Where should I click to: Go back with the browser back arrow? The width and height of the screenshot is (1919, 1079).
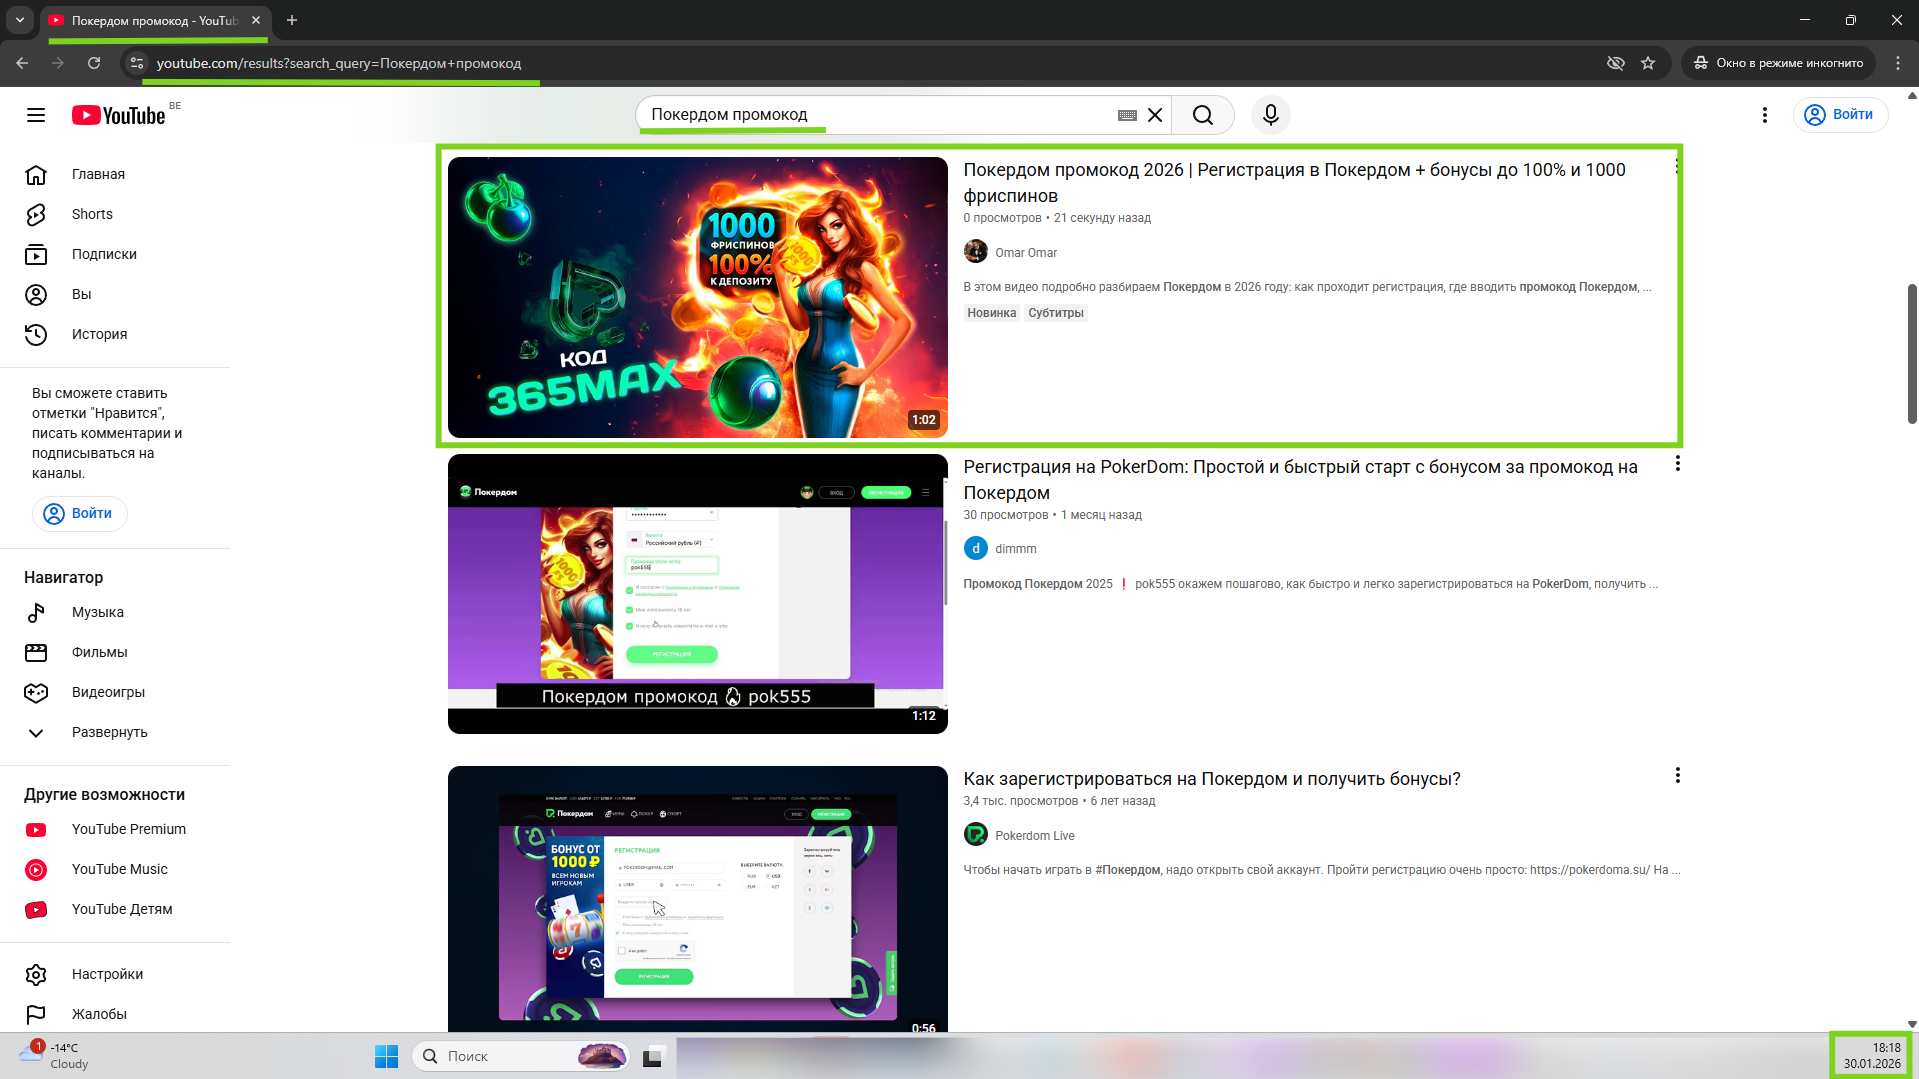(x=22, y=63)
